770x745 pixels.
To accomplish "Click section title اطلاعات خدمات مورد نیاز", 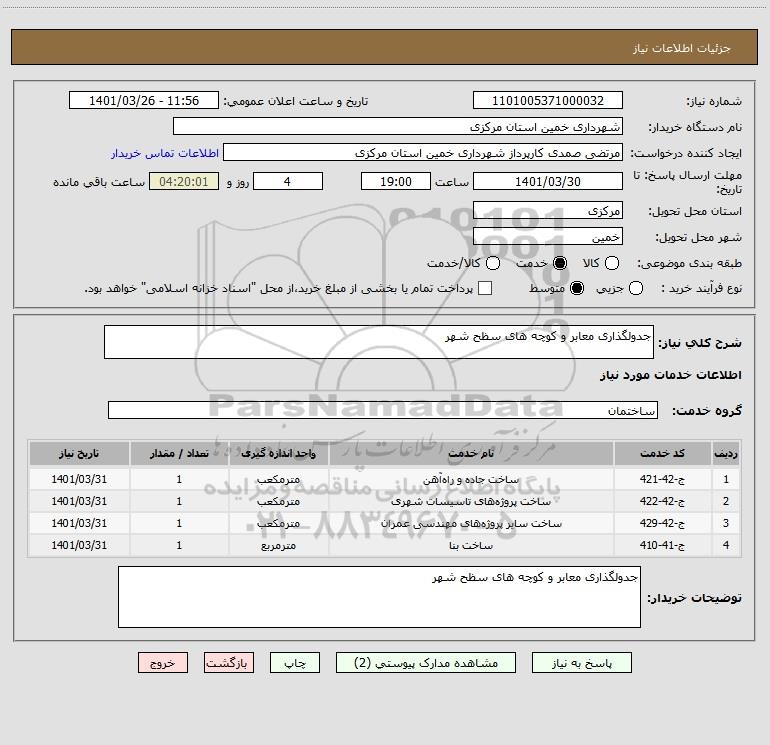I will (x=670, y=375).
